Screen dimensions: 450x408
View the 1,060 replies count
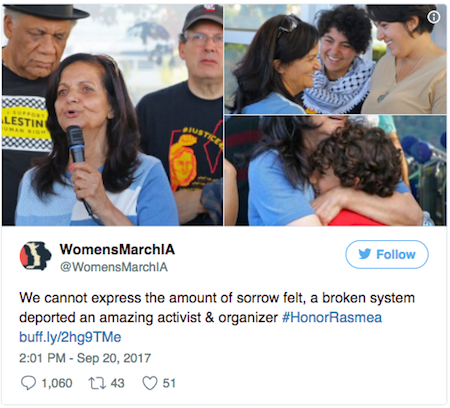tap(57, 383)
